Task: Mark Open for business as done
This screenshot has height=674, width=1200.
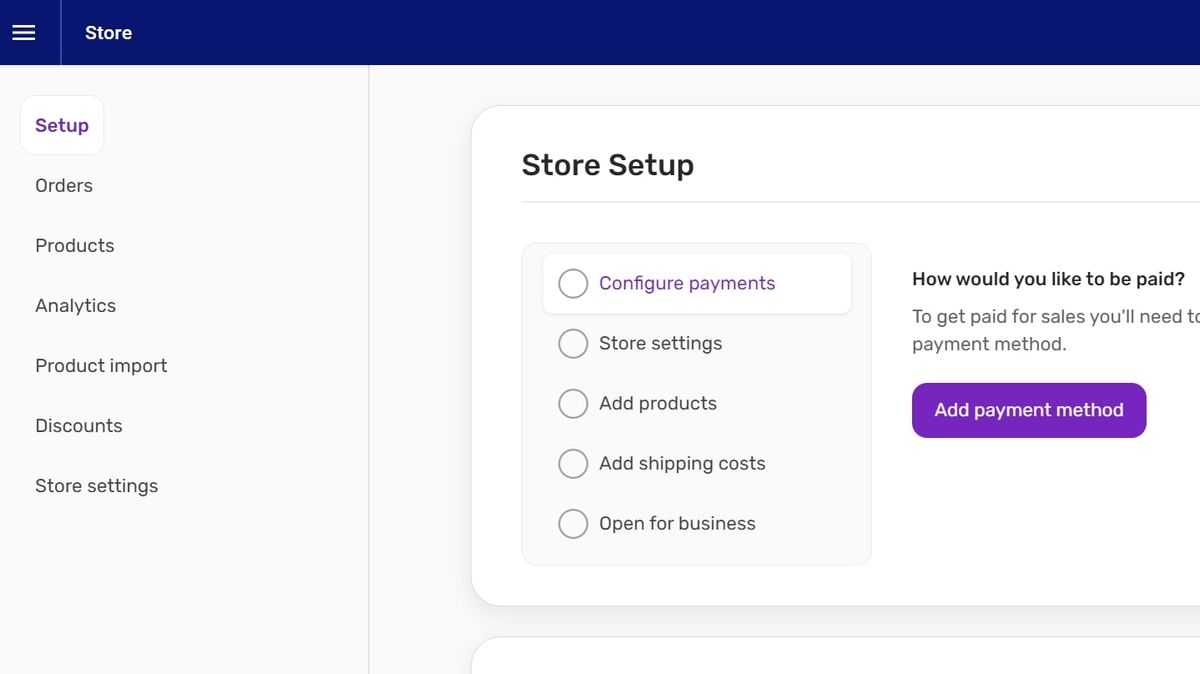Action: tap(573, 523)
